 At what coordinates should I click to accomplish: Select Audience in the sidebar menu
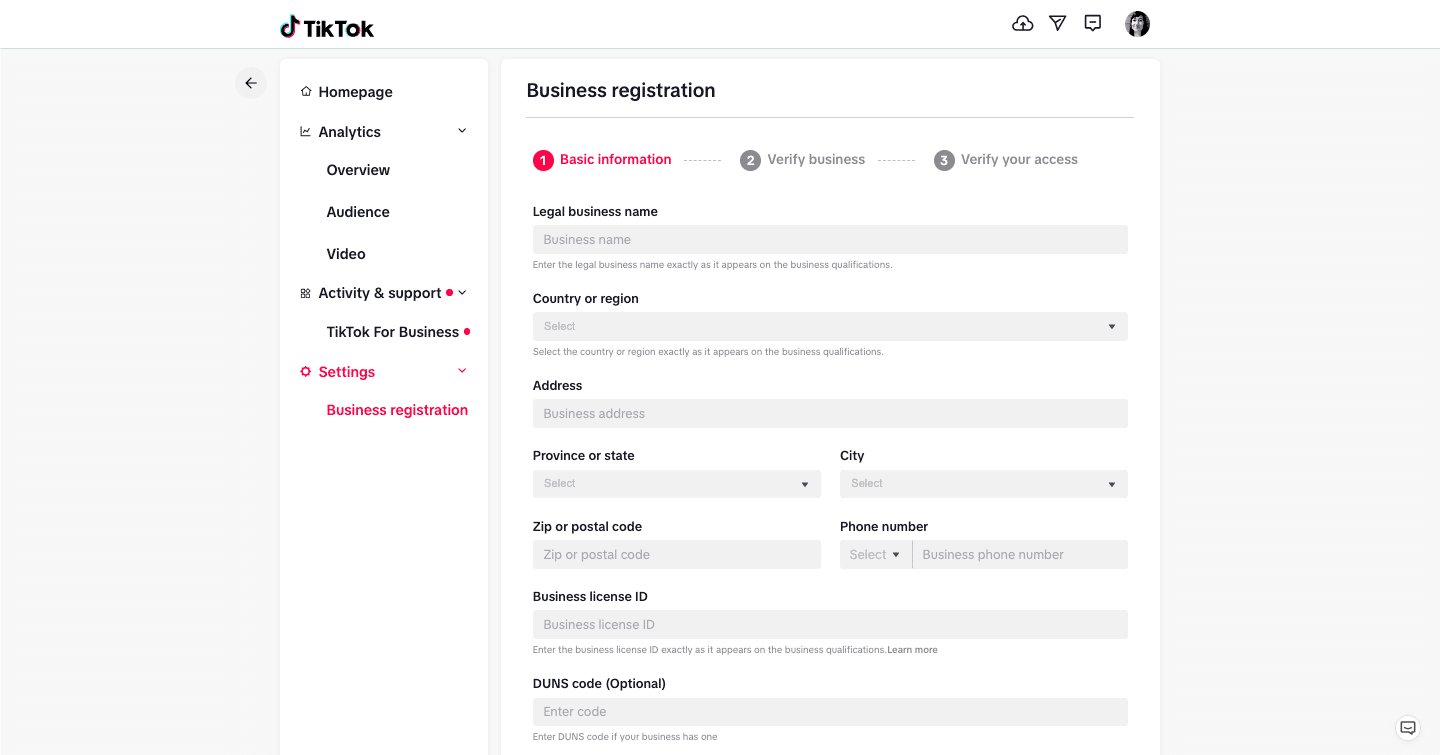tap(357, 211)
